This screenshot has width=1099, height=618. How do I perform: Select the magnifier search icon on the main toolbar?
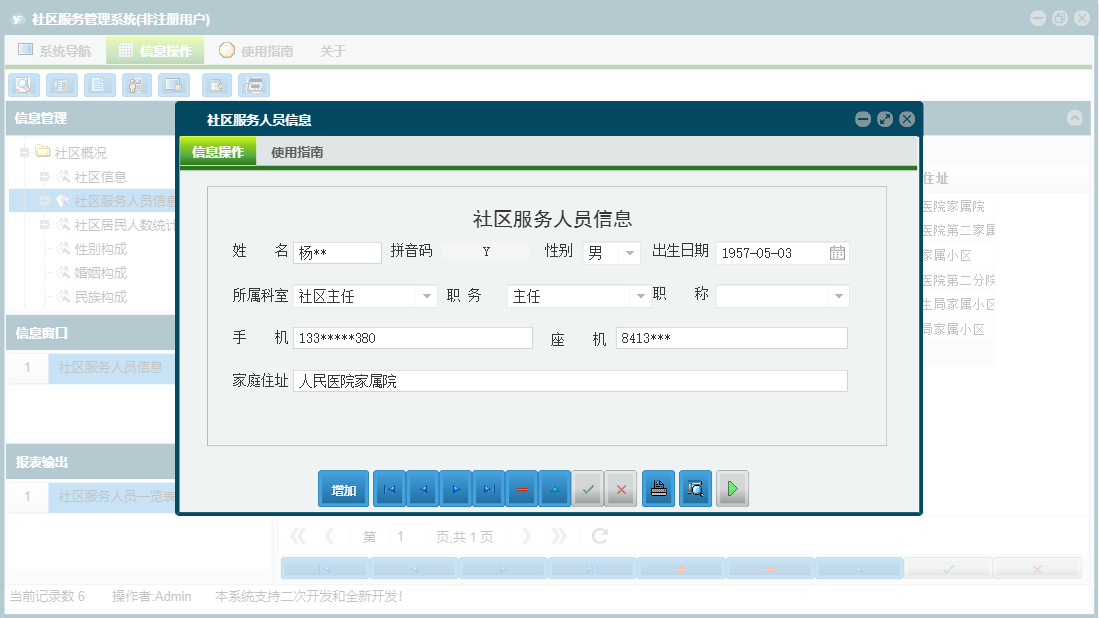coord(23,85)
